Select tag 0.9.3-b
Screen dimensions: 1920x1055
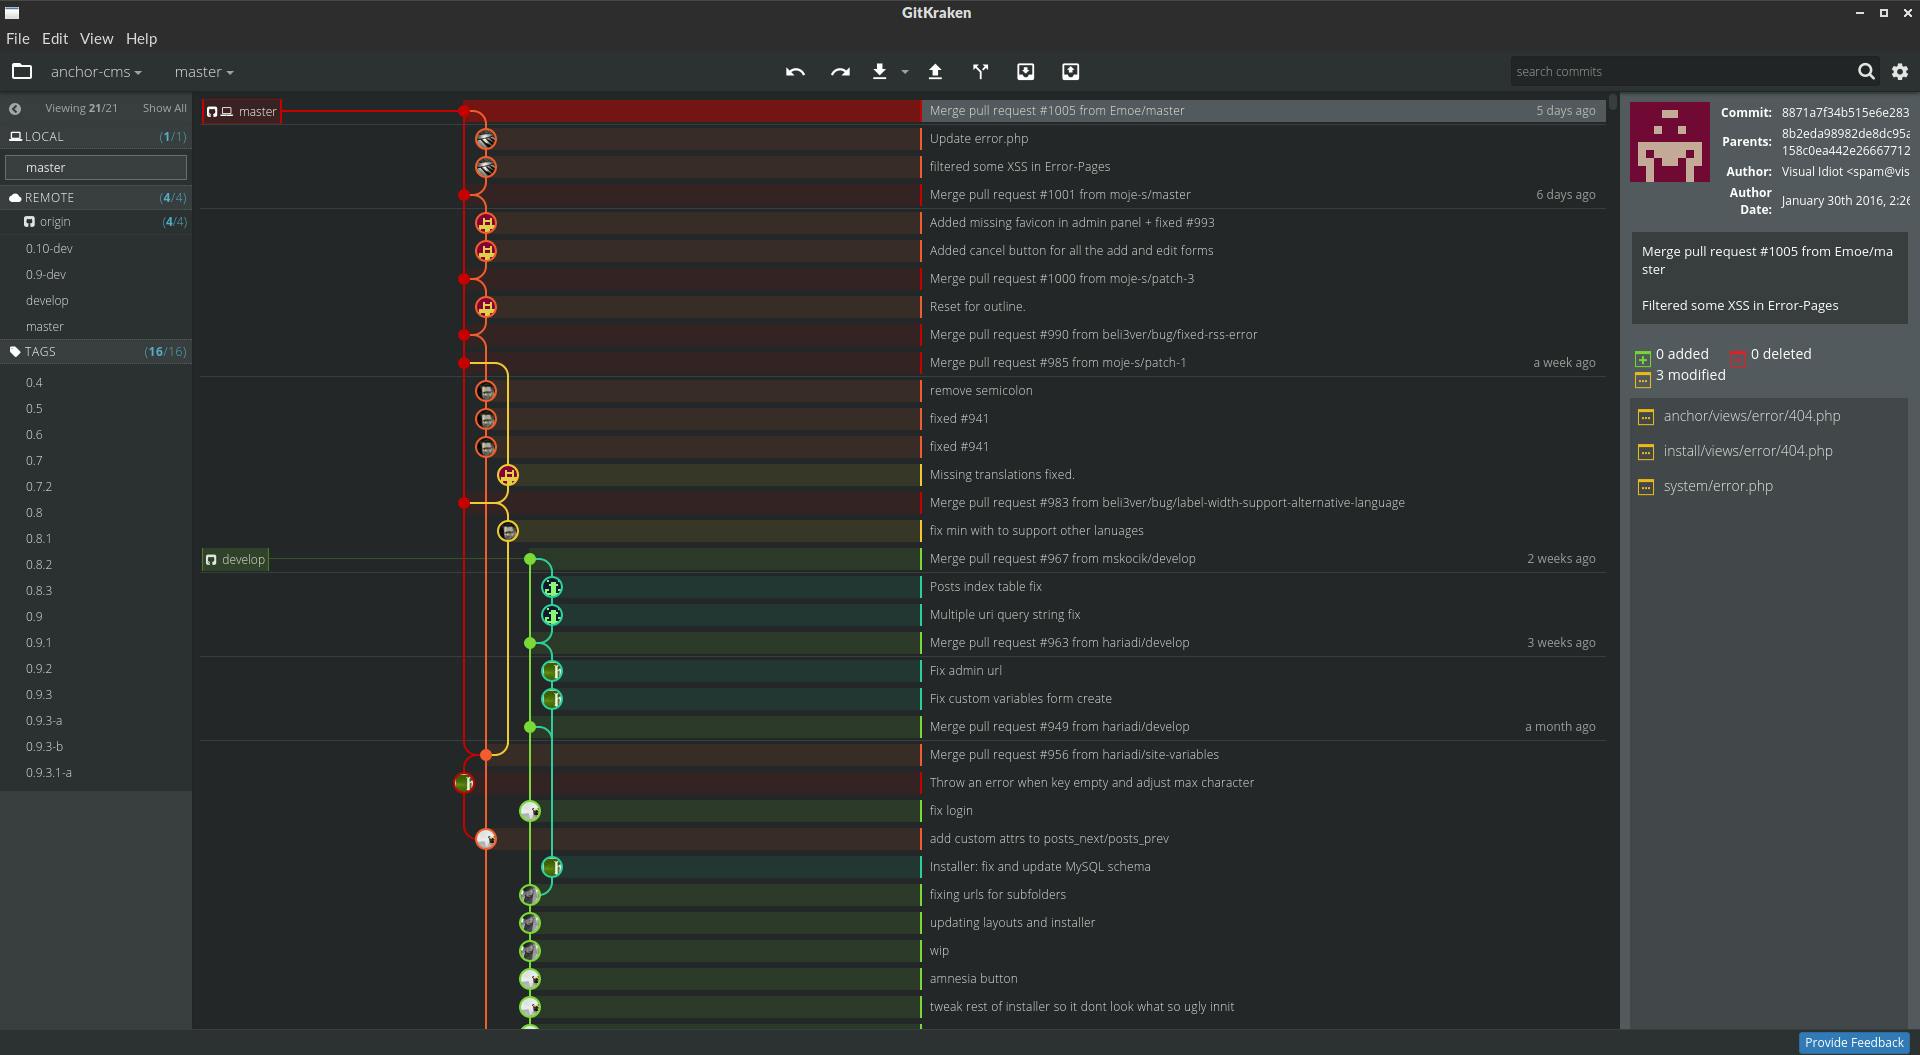(44, 746)
